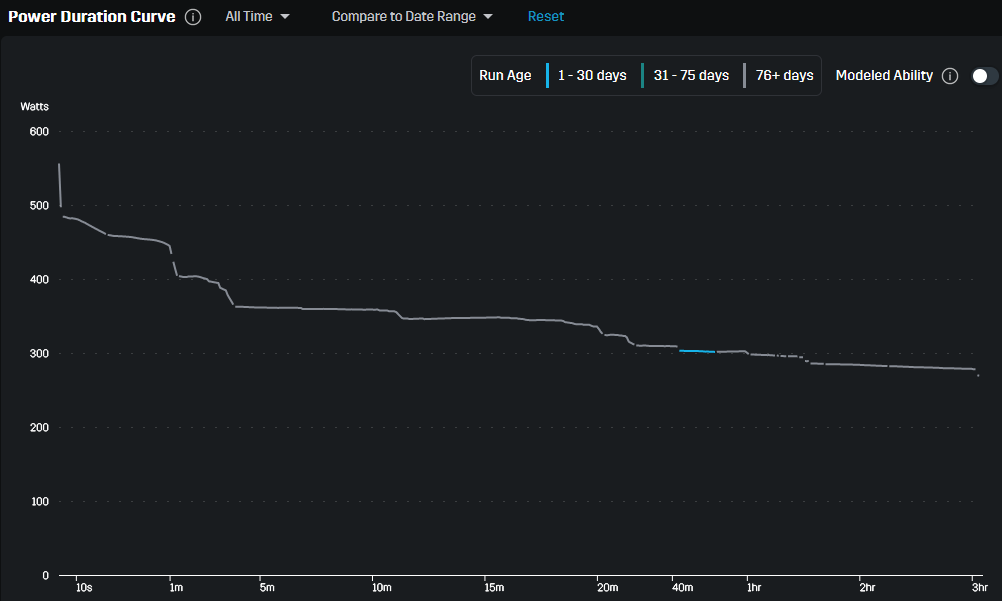
Task: Click info icon beside Power Duration Curve title
Action: (194, 17)
